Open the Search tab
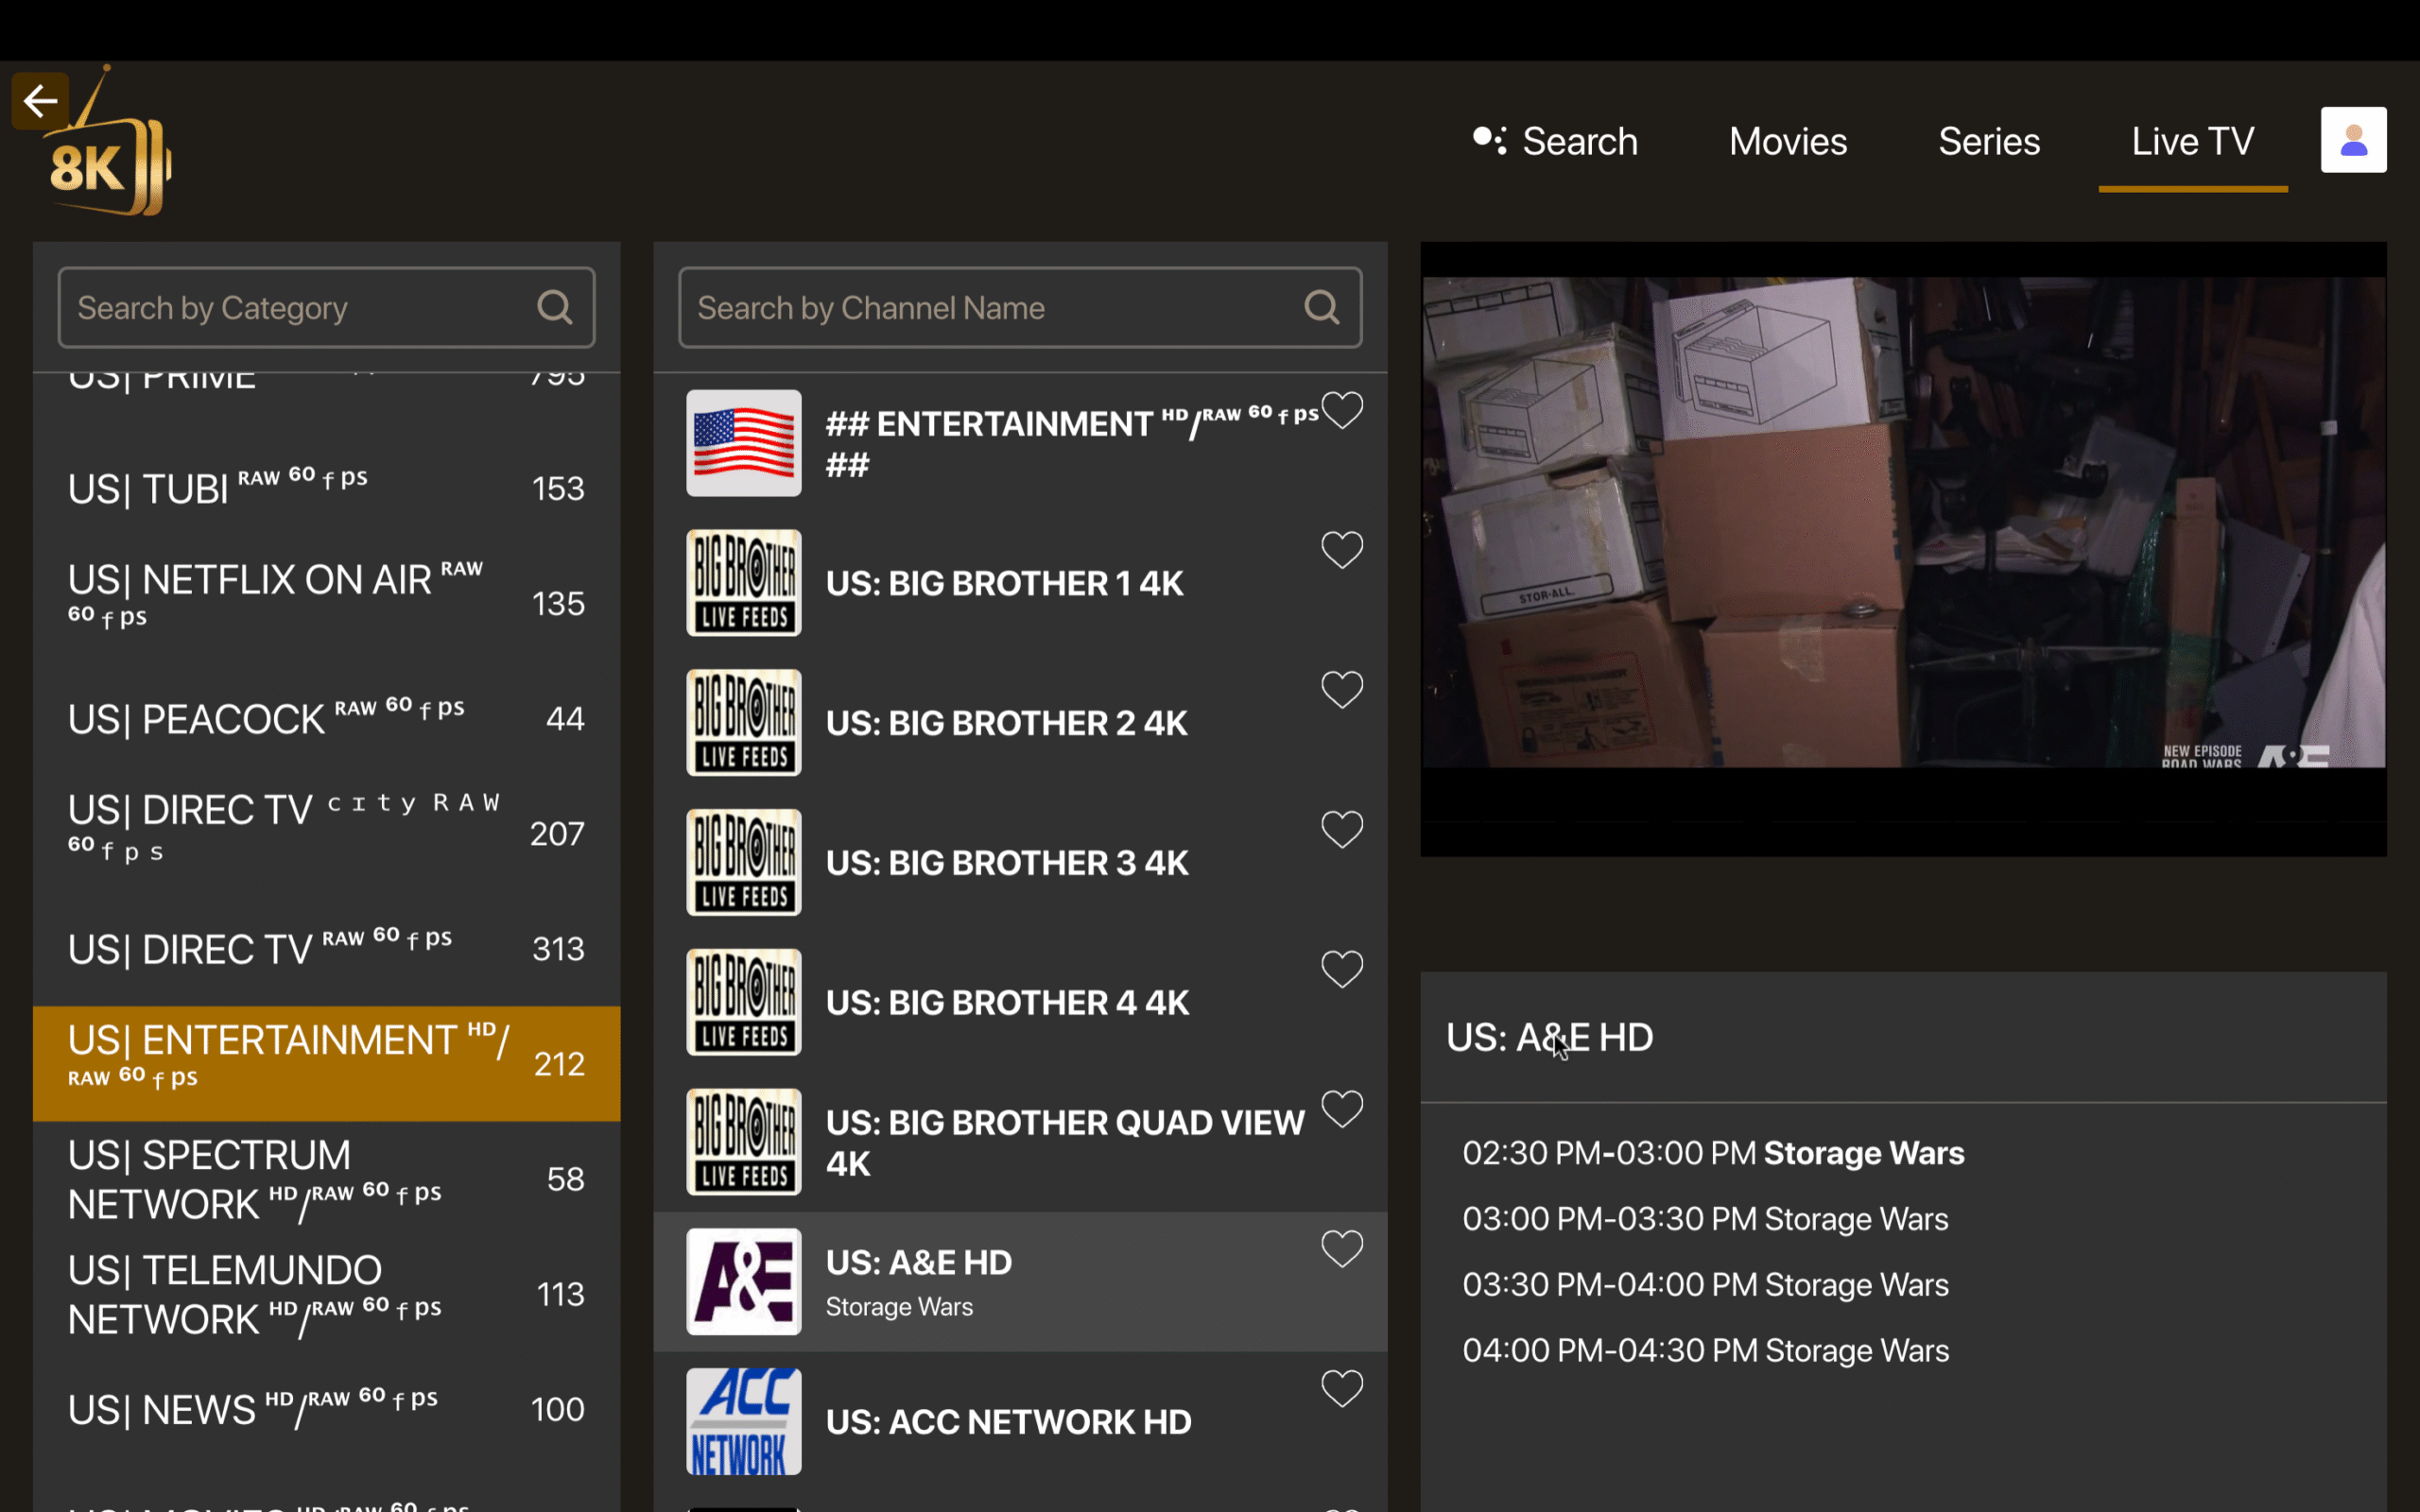The width and height of the screenshot is (2420, 1512). click(1555, 141)
